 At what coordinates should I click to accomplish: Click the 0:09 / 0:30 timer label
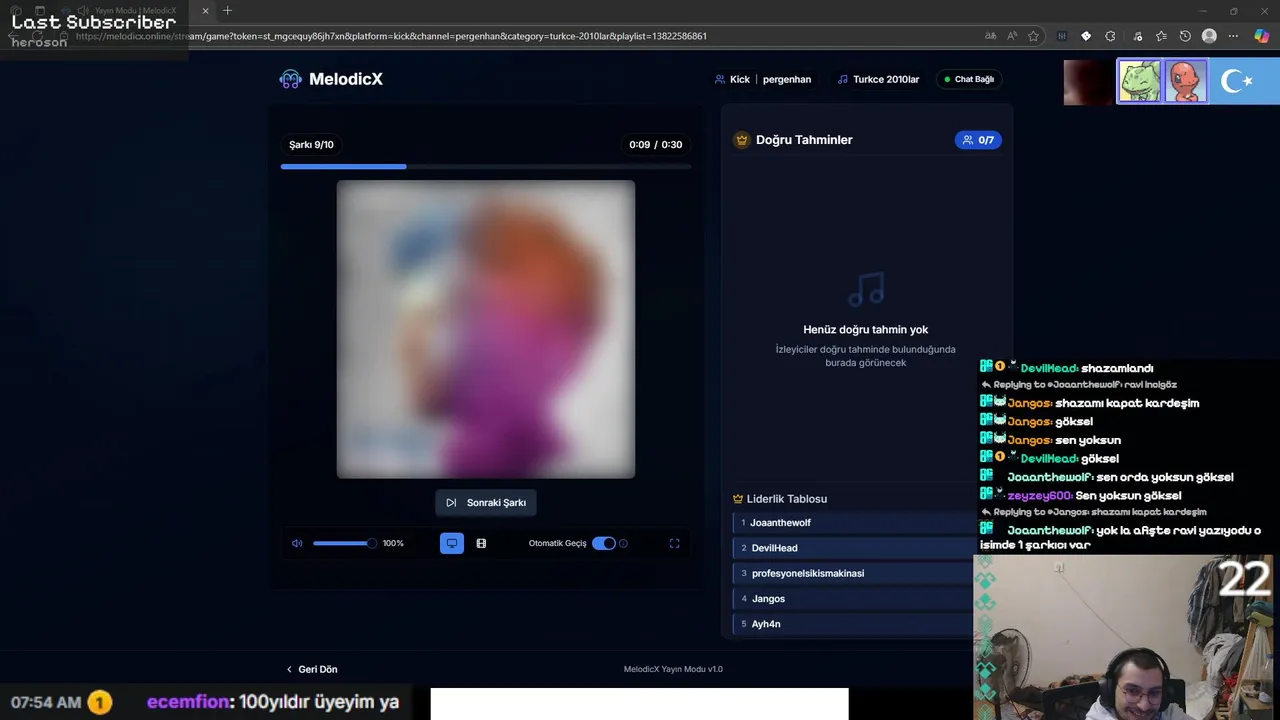pyautogui.click(x=656, y=145)
